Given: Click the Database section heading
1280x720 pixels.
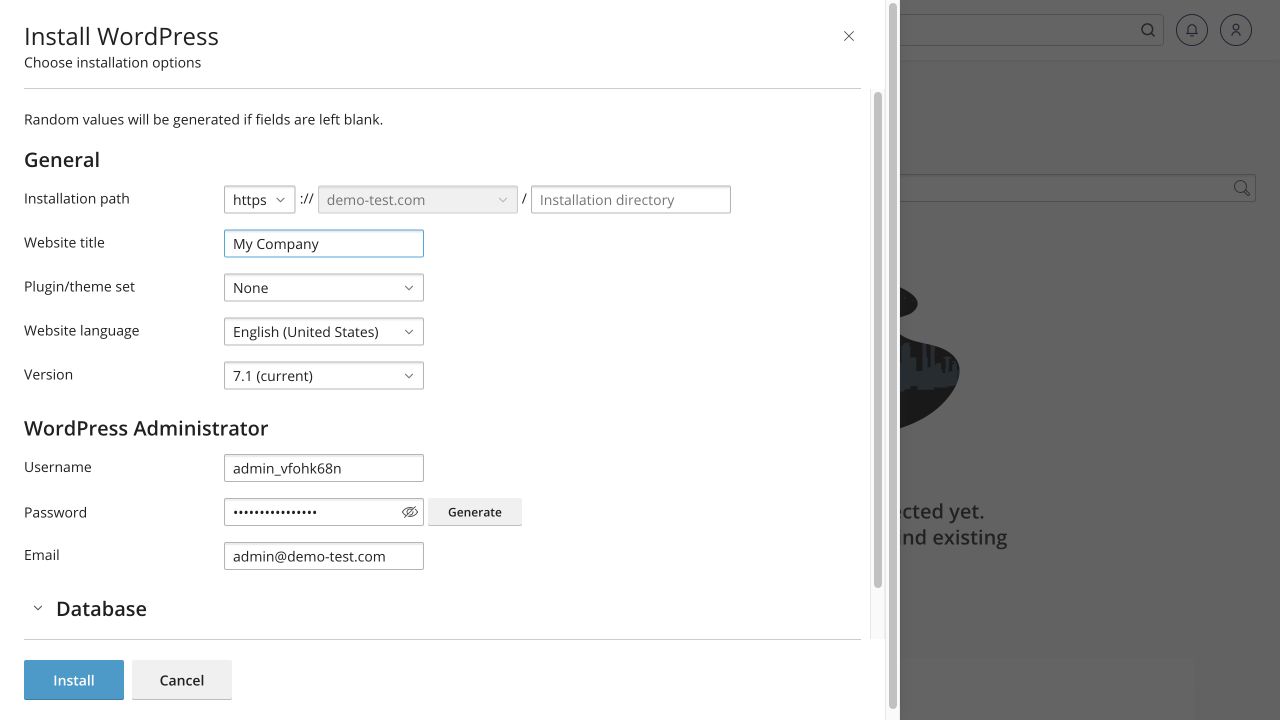Looking at the screenshot, I should click(x=101, y=609).
